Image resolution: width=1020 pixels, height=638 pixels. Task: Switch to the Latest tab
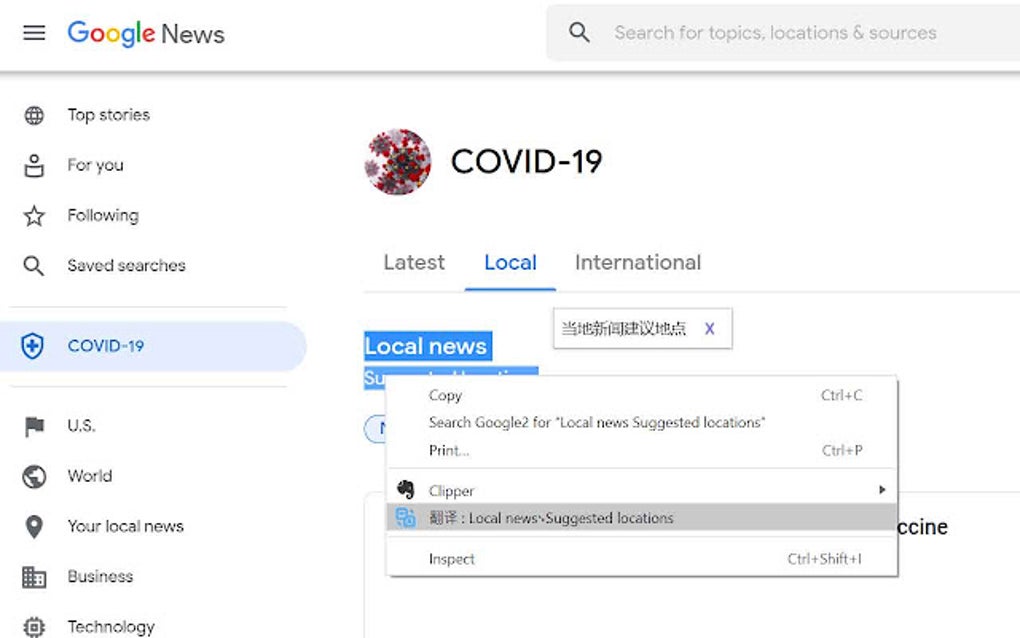coord(413,262)
